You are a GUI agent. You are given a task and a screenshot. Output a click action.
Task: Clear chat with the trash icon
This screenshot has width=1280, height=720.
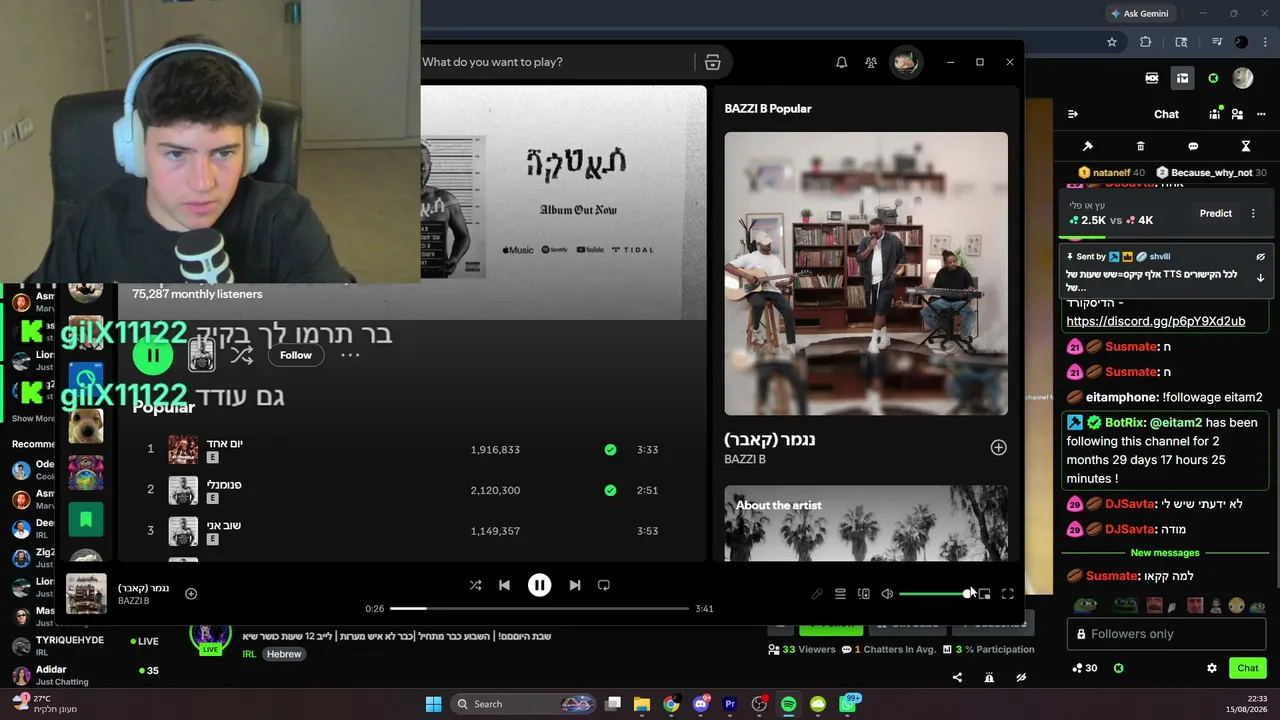pyautogui.click(x=1140, y=146)
